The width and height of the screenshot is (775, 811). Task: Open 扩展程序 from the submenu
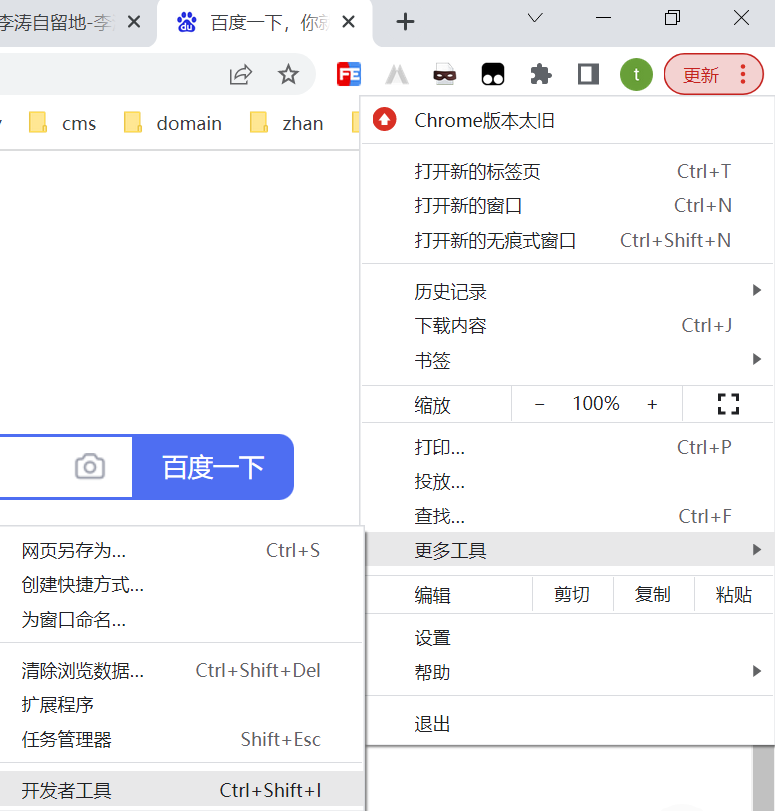(x=181, y=704)
